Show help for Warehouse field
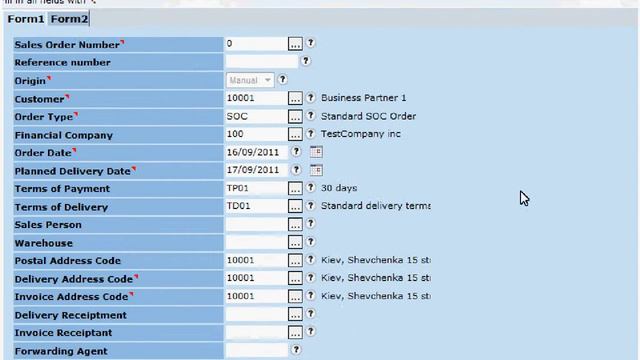Image resolution: width=640 pixels, height=360 pixels. (x=311, y=242)
